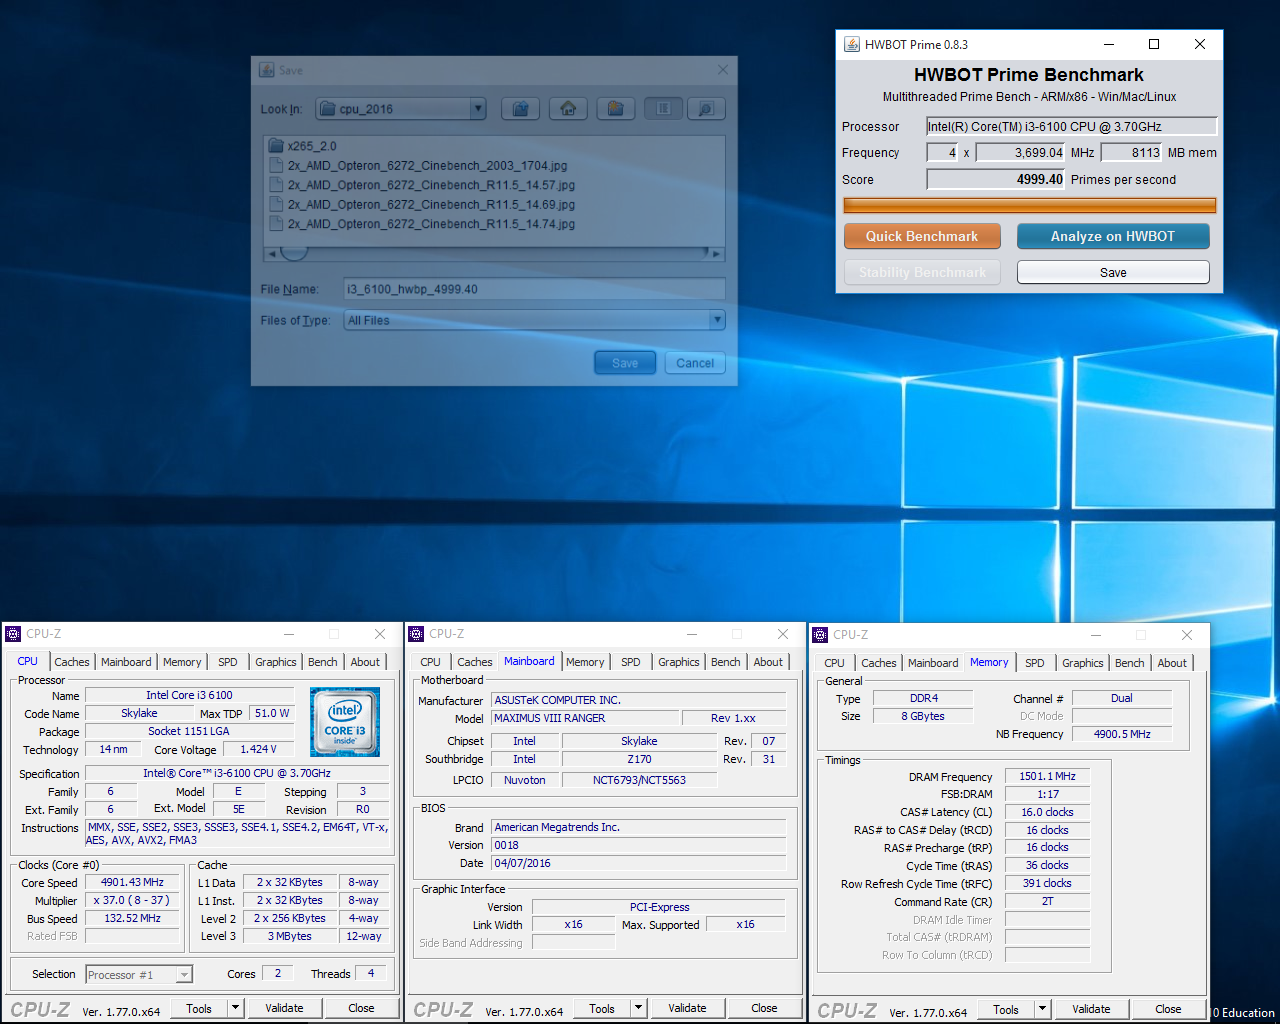Open the Look In folder dropdown

coord(478,109)
